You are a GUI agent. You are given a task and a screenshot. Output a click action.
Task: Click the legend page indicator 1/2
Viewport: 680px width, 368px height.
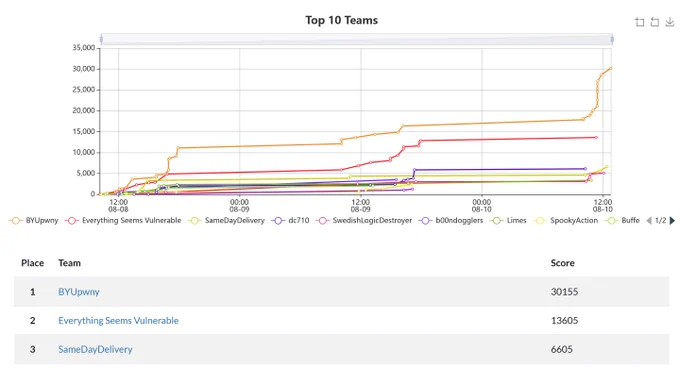coord(660,221)
